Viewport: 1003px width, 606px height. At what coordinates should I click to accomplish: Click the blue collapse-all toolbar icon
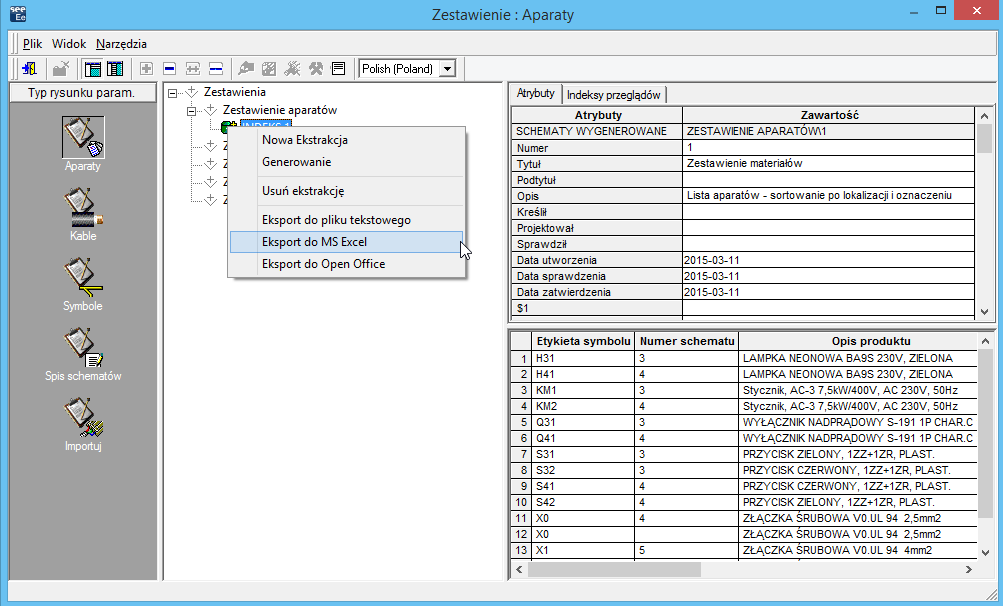click(x=216, y=68)
